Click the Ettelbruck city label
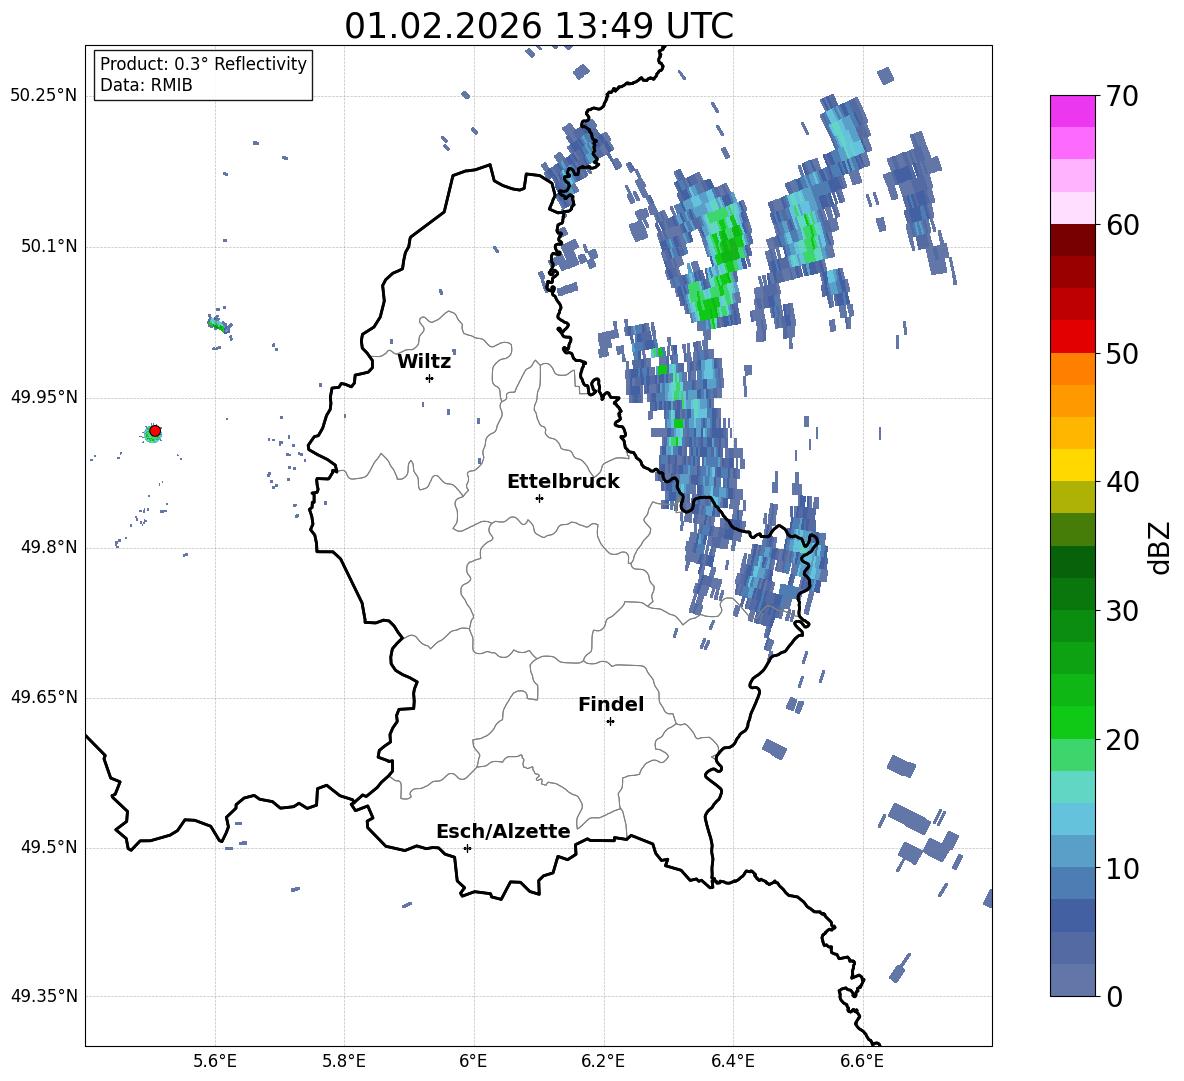Image resolution: width=1184 pixels, height=1081 pixels. (x=563, y=481)
